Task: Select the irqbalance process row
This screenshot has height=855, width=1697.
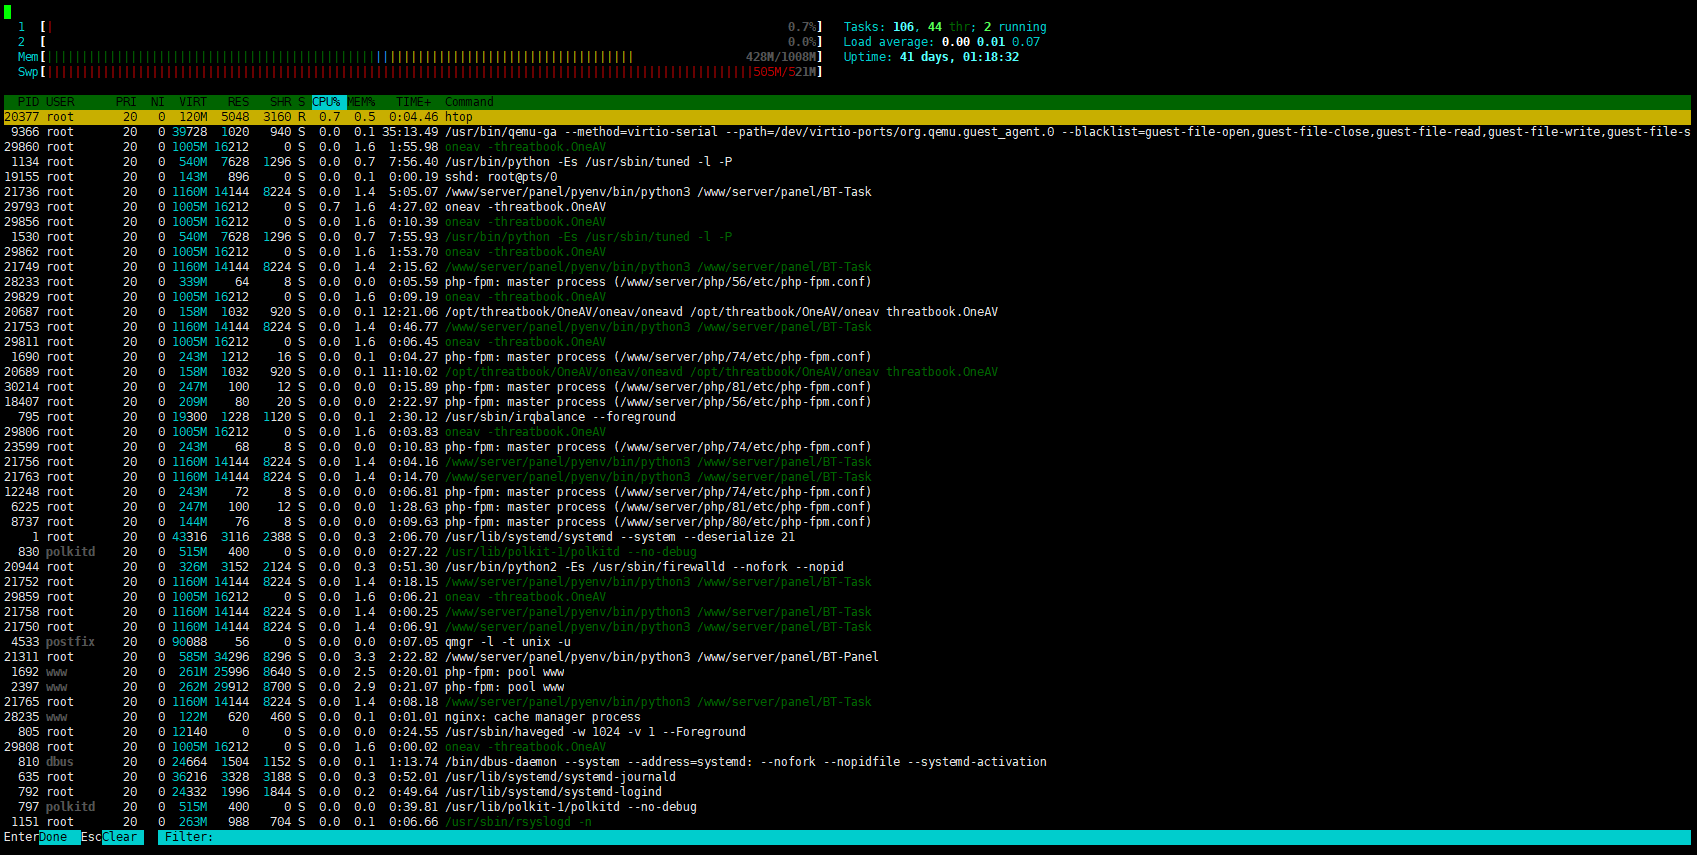Action: tap(847, 417)
